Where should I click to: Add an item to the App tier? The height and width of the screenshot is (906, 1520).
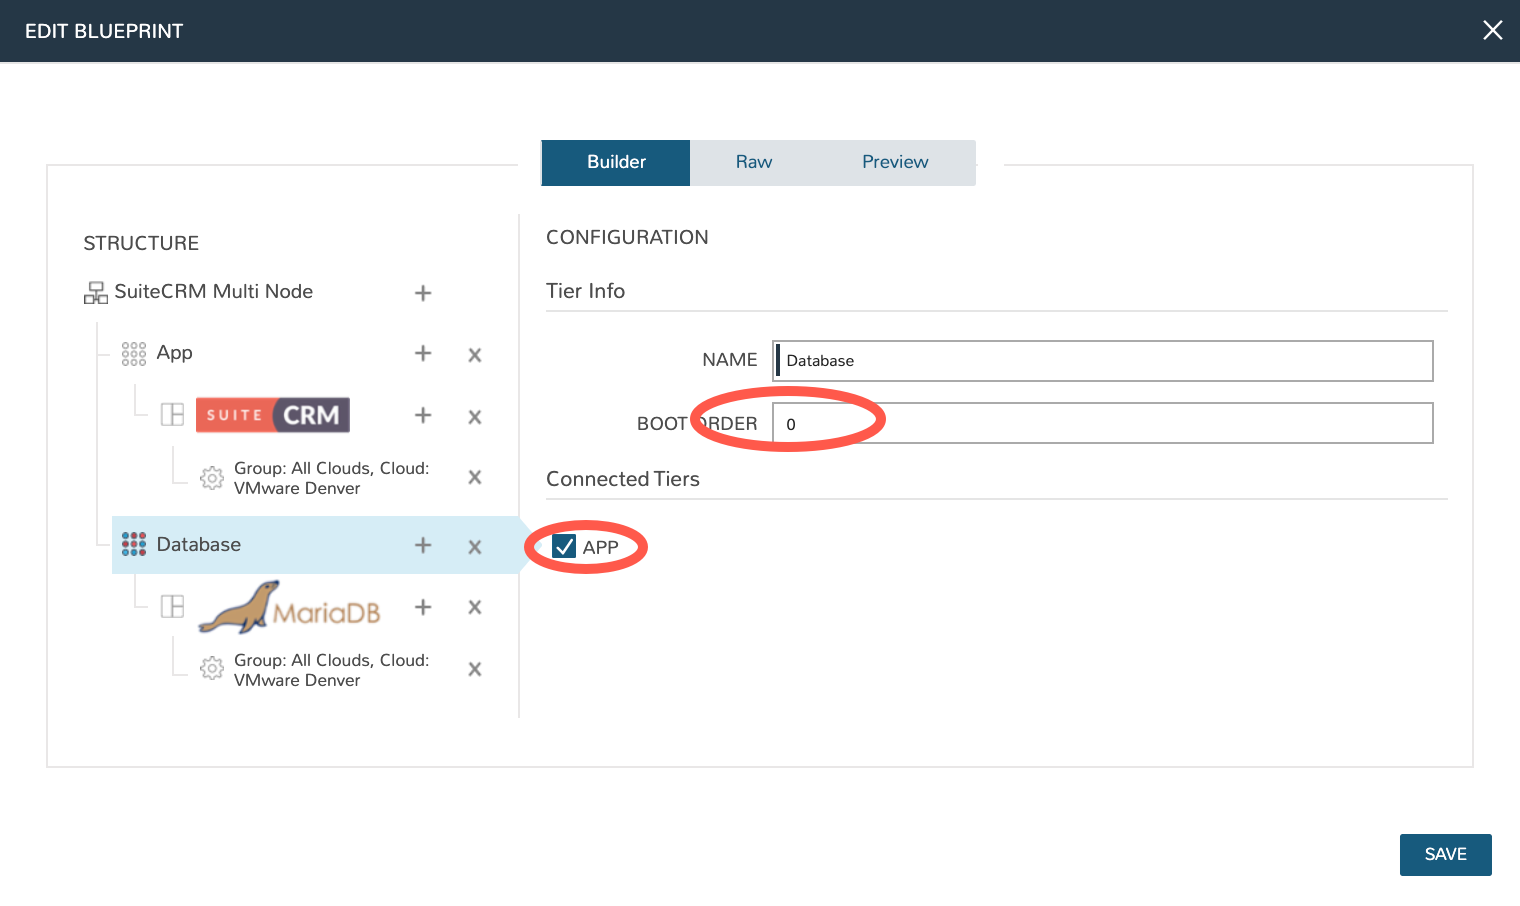(423, 354)
